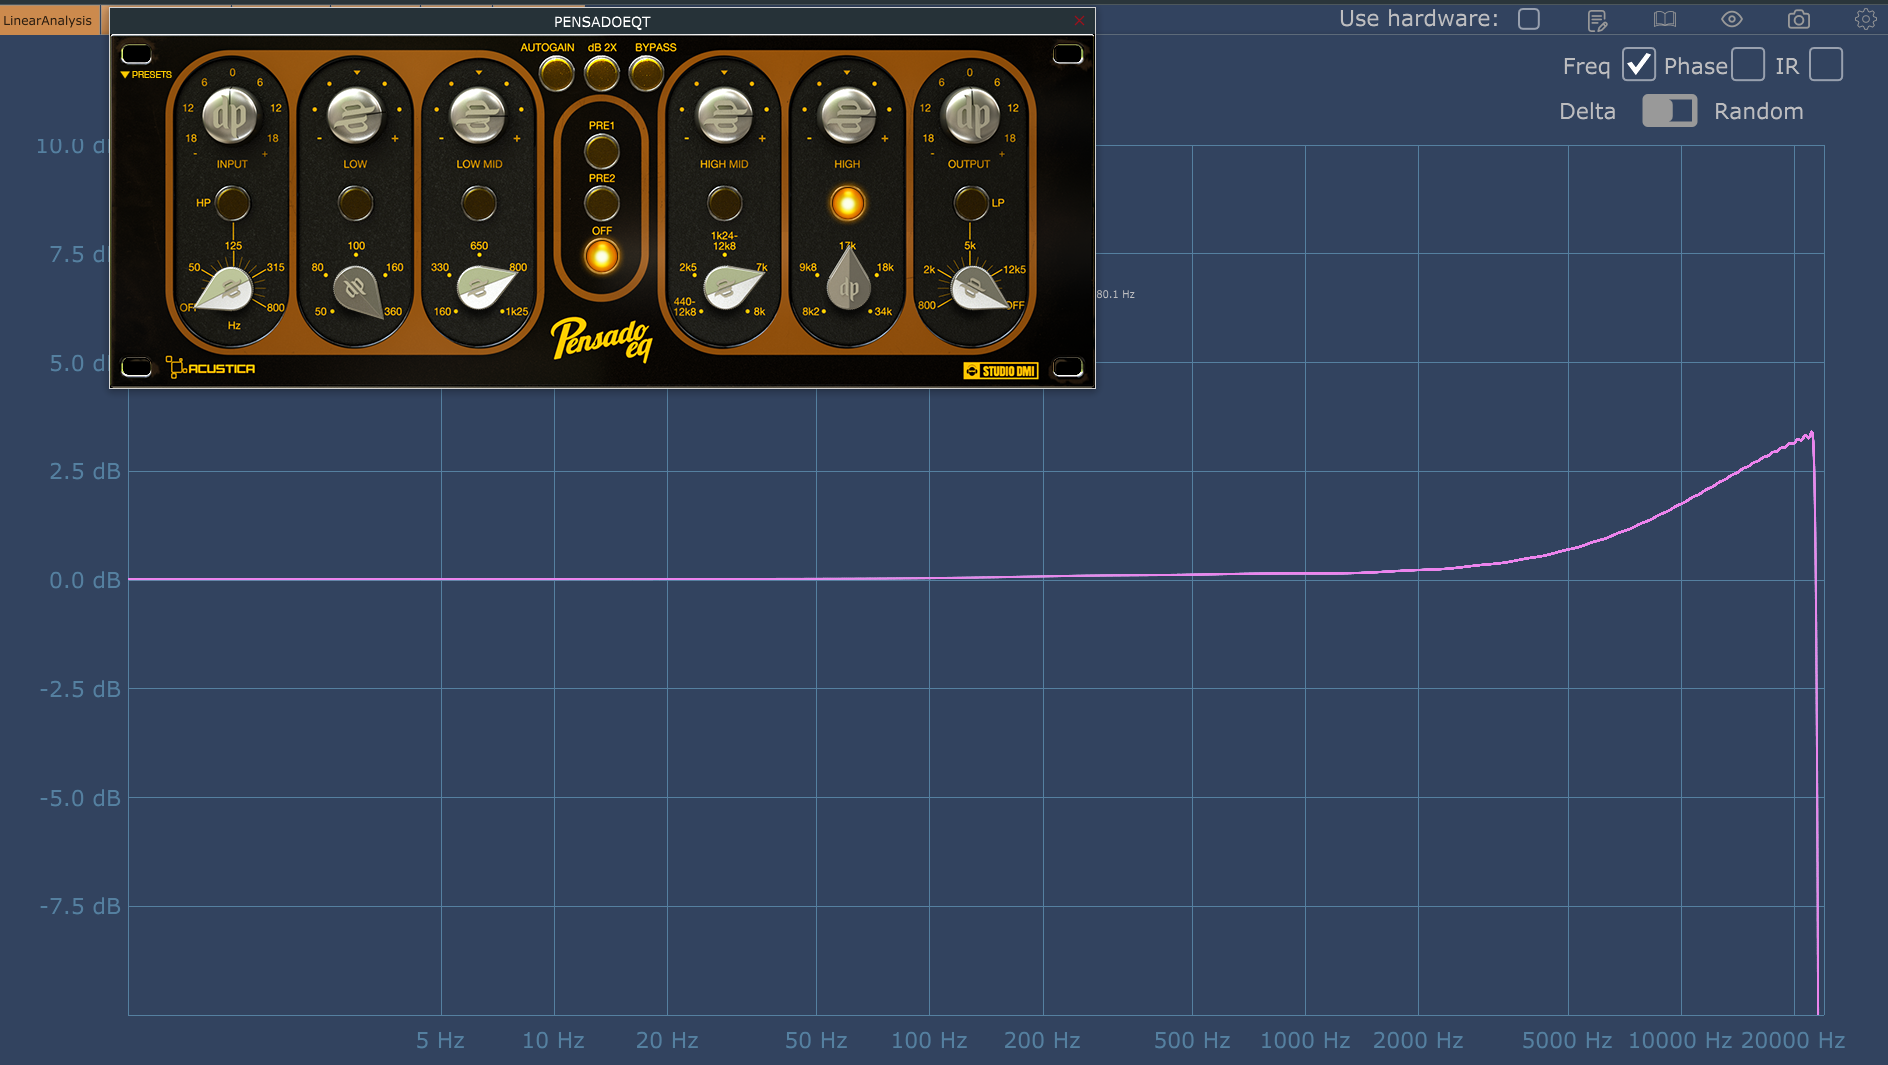Click the INPUT gain knob

pos(231,116)
